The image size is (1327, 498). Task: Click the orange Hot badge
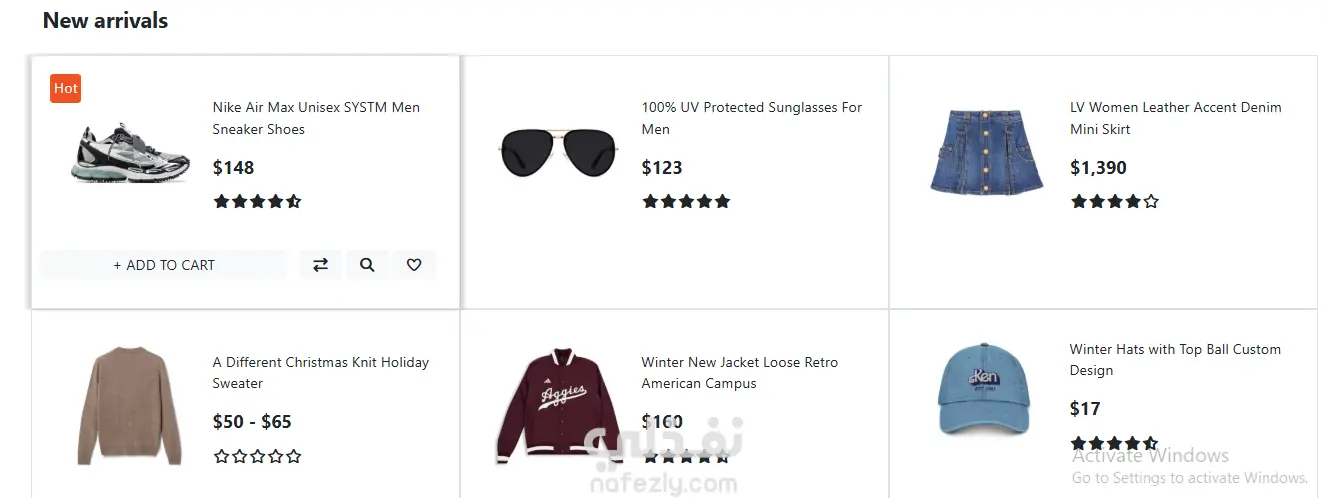(66, 88)
